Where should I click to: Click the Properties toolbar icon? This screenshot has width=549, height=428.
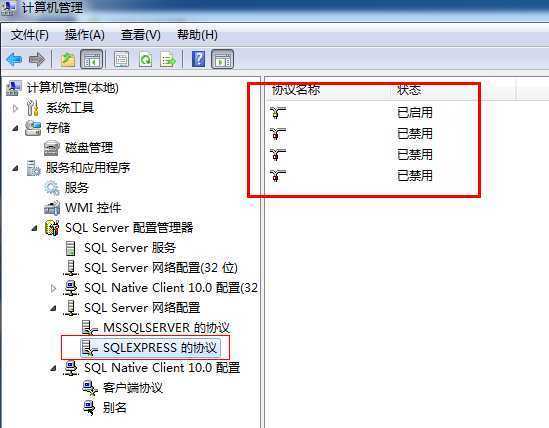[x=121, y=59]
